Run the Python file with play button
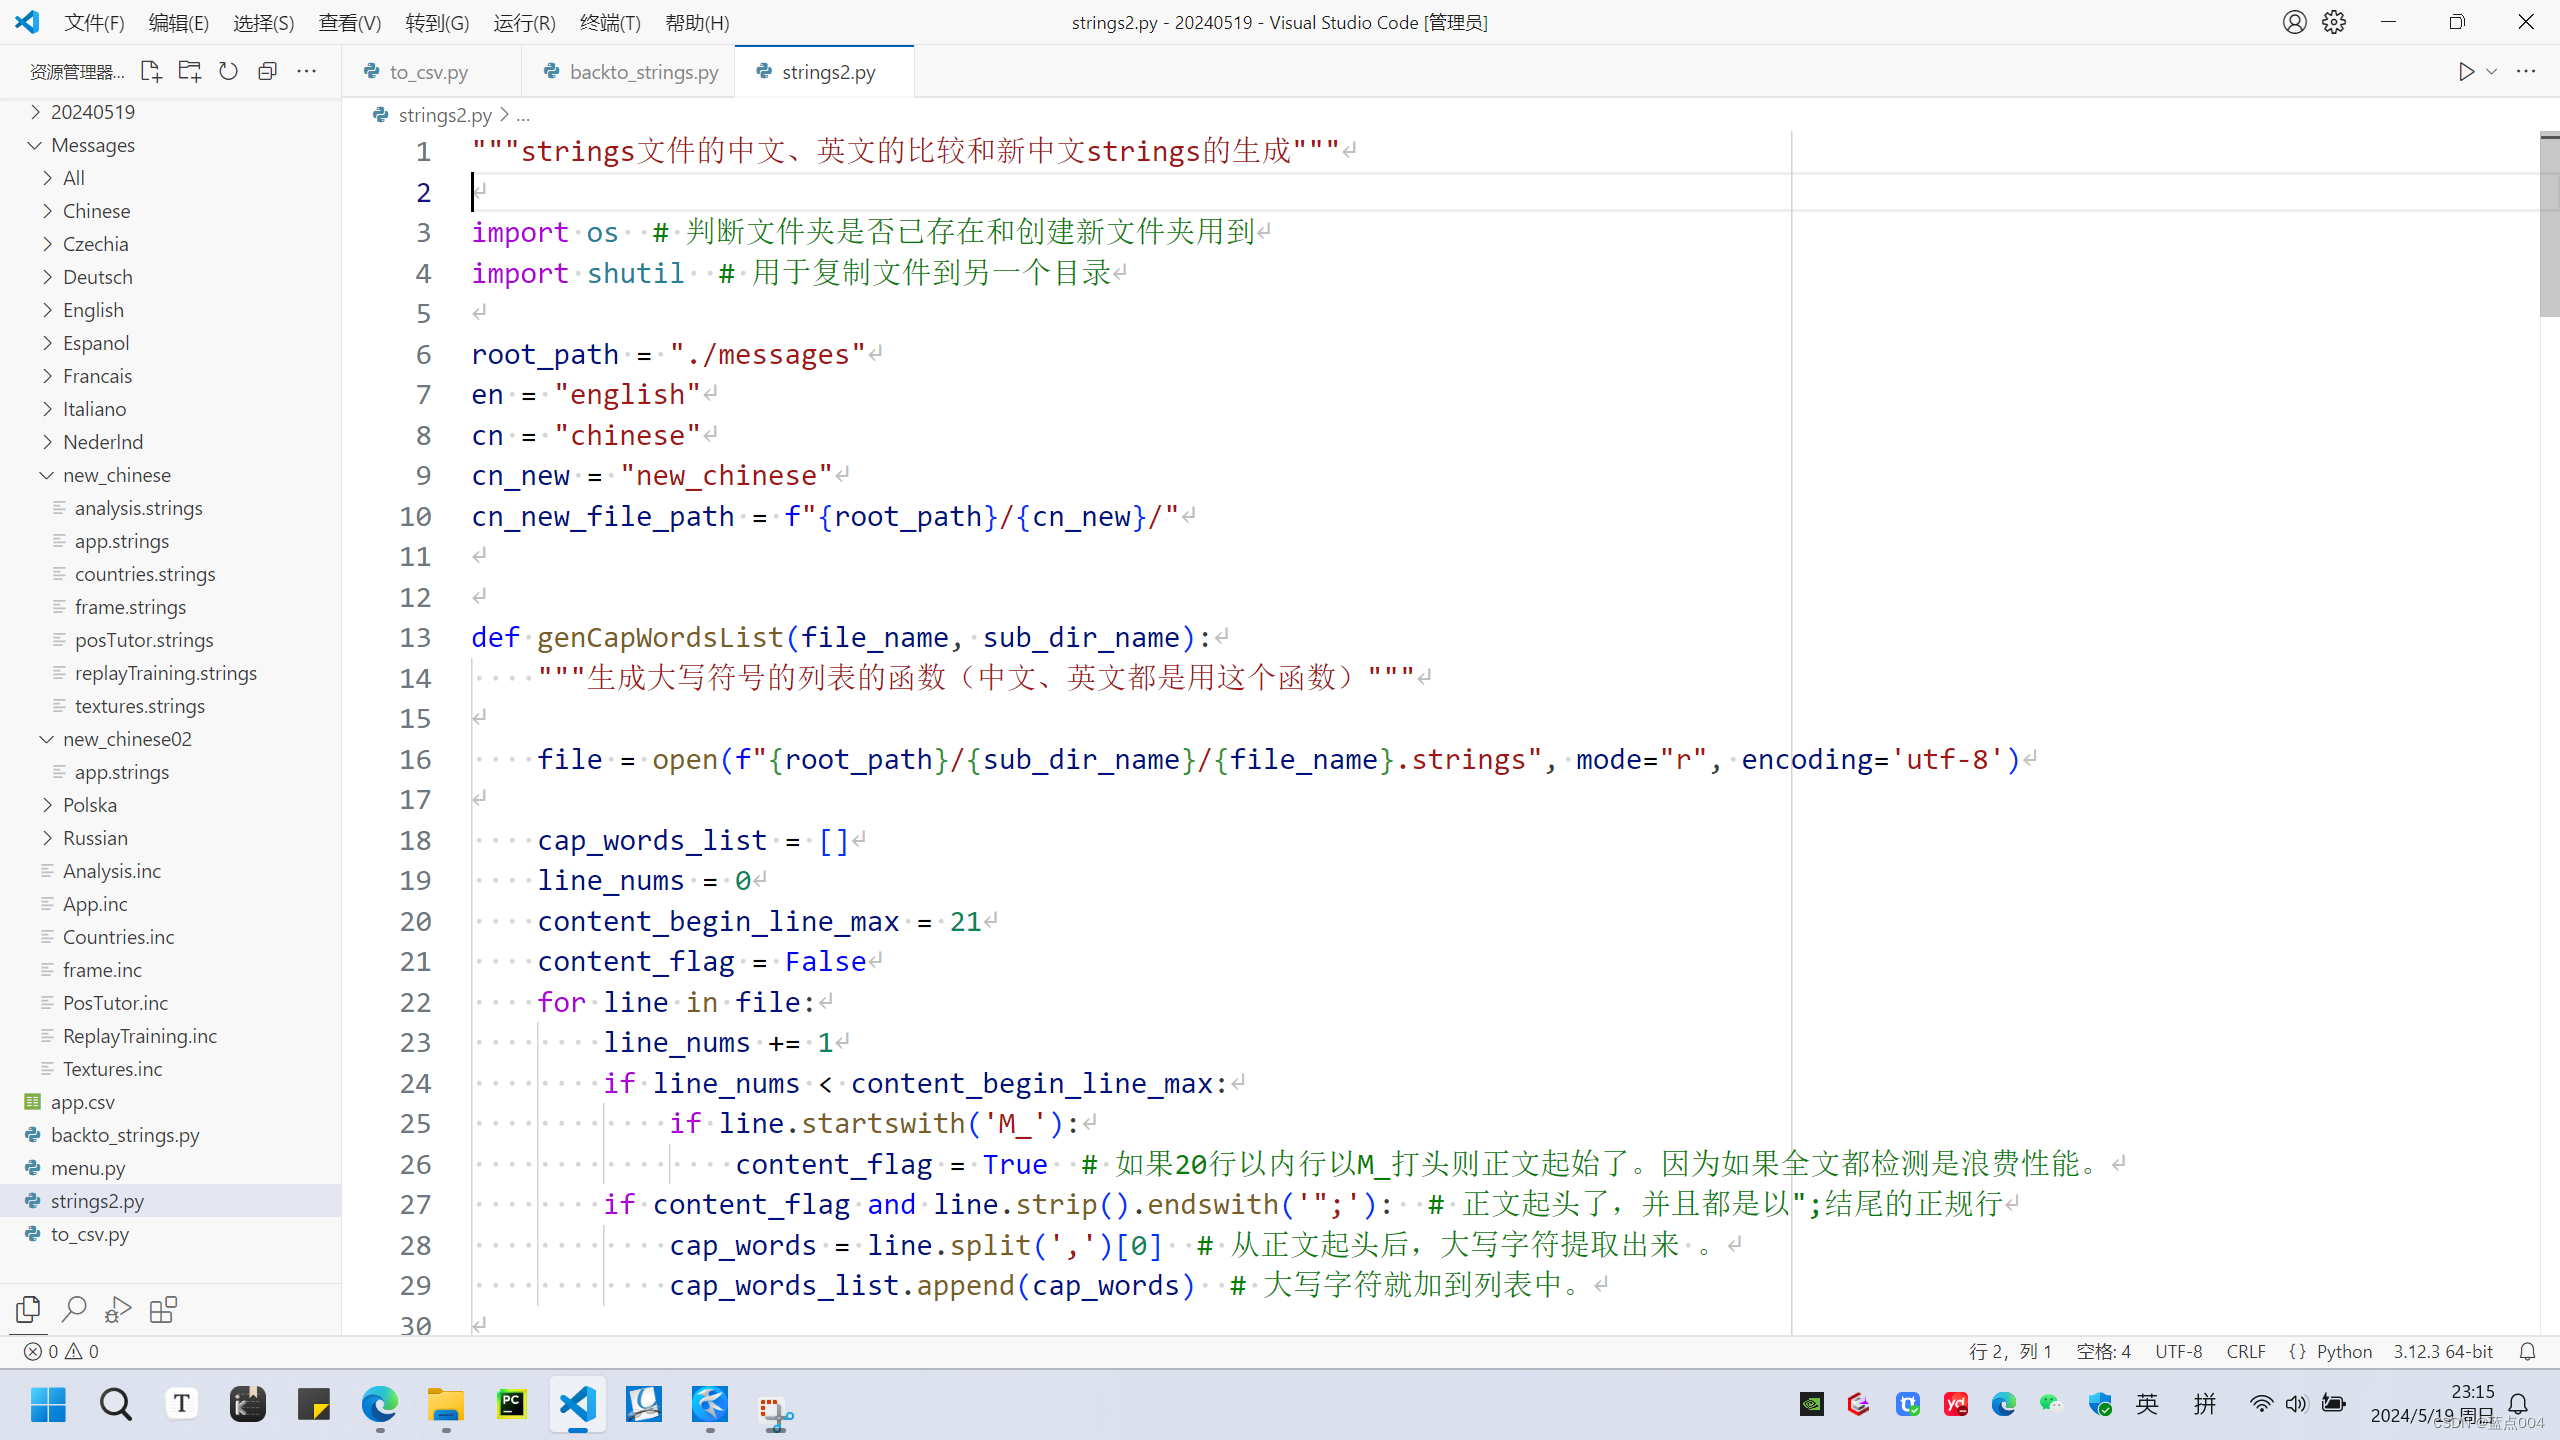Viewport: 2560px width, 1440px height. coord(2466,71)
